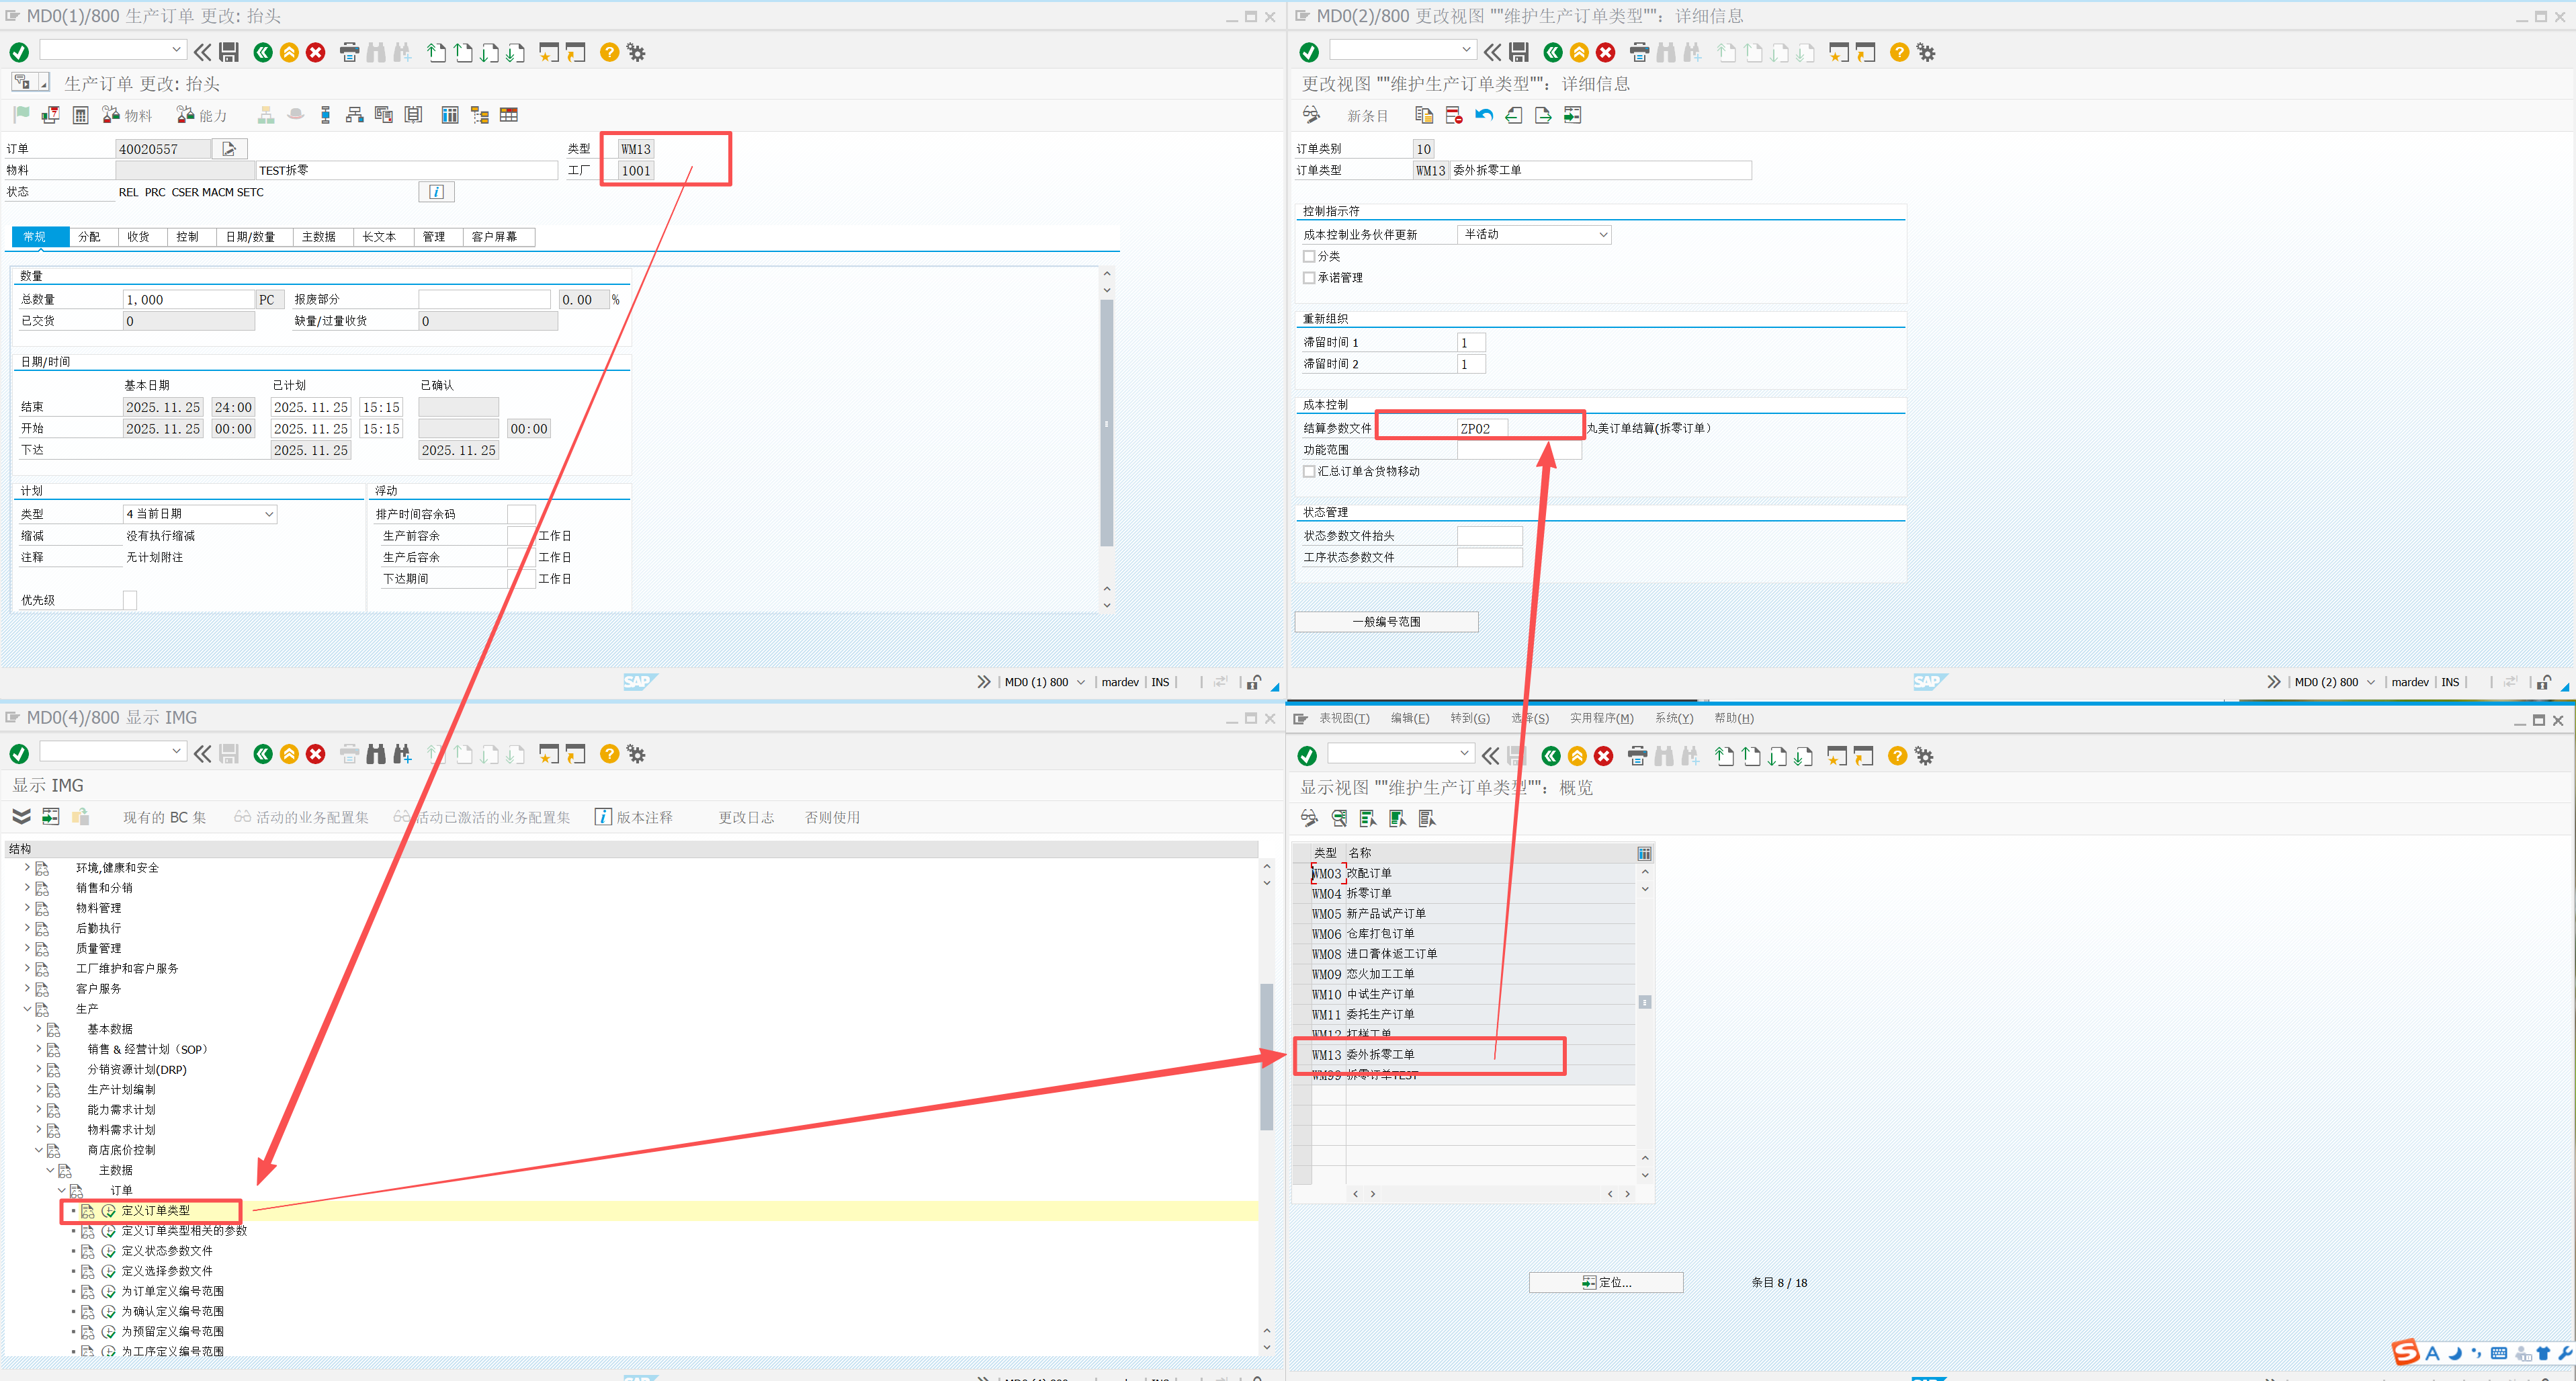This screenshot has width=2576, height=1381.
Task: Enable the 承诺管理 checkbox
Action: (1309, 277)
